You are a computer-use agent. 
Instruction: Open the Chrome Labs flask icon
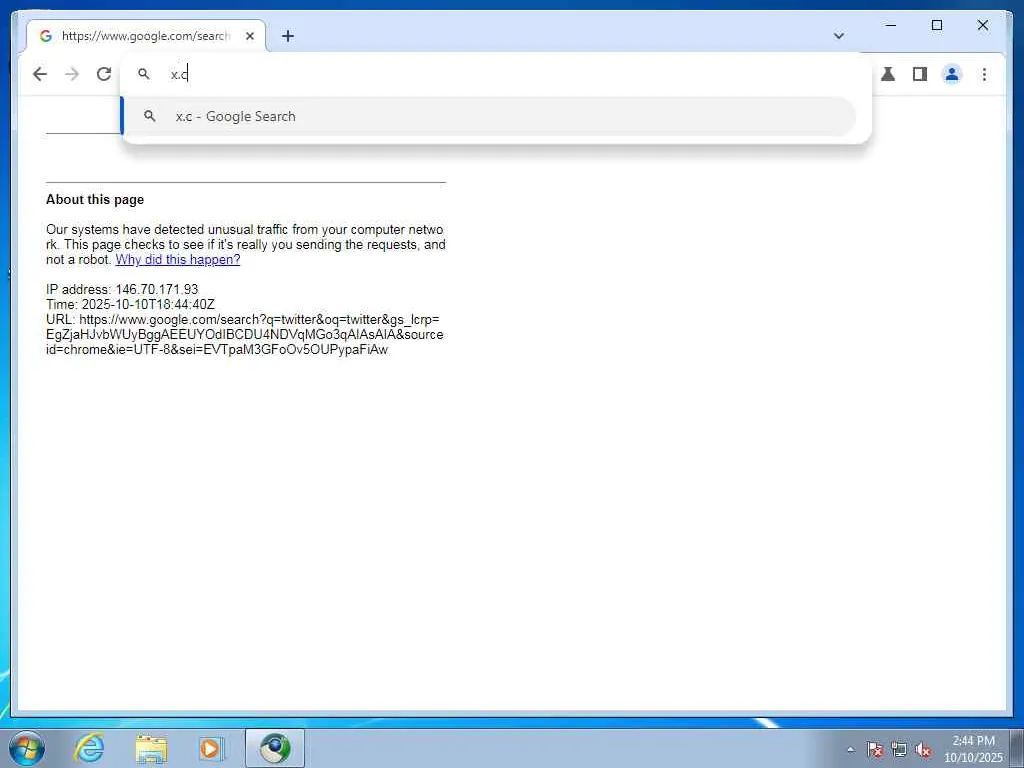(x=888, y=74)
